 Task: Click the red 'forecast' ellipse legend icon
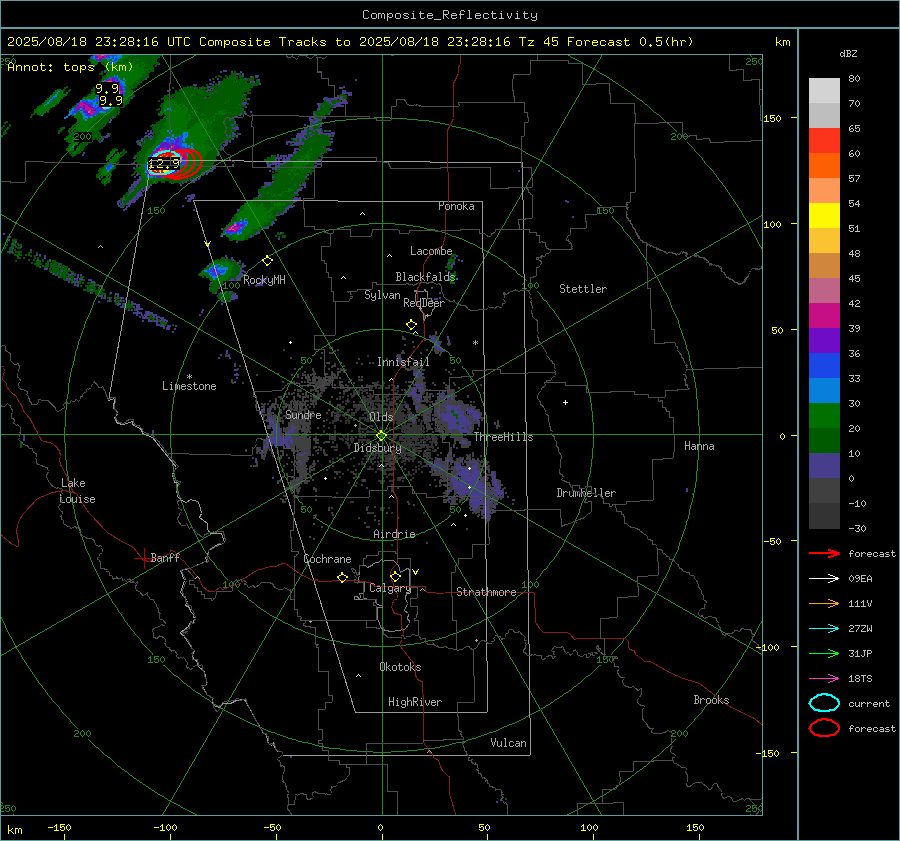click(x=824, y=728)
